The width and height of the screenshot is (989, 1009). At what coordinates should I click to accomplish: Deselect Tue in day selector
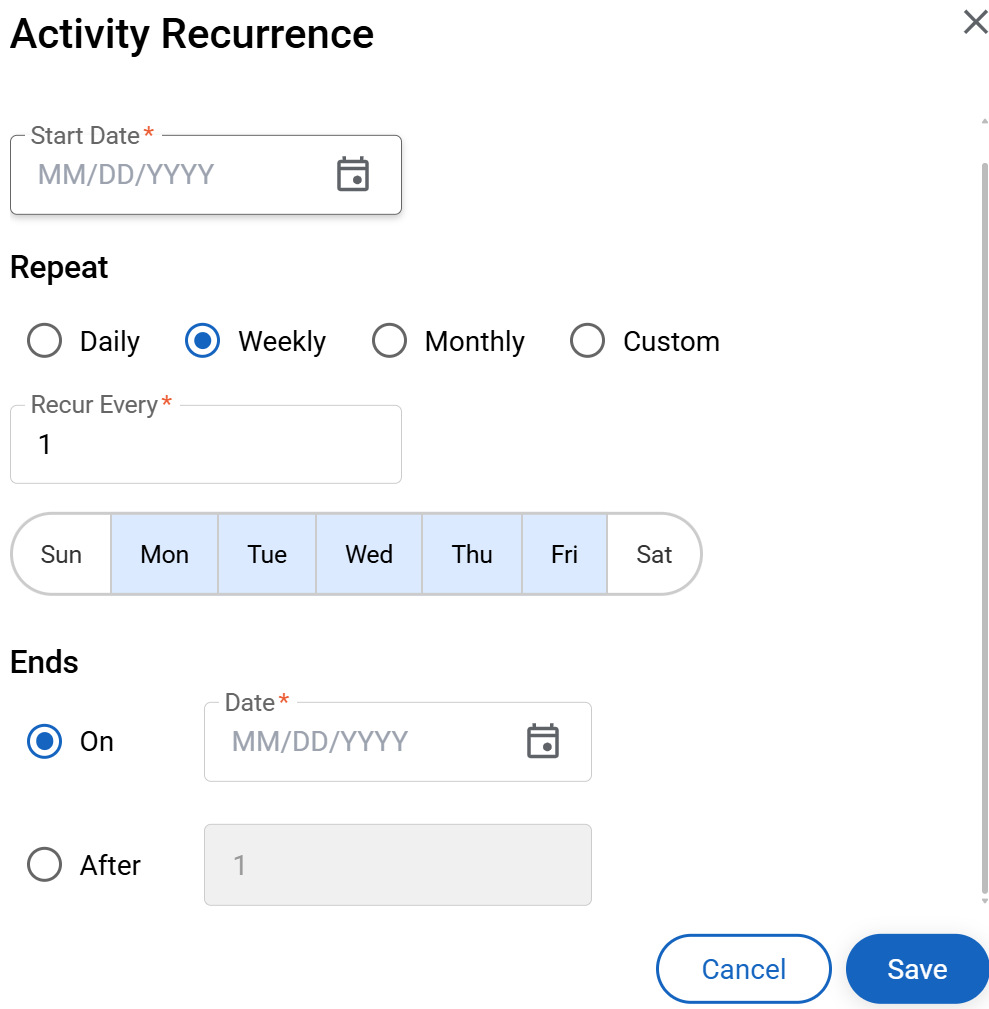tap(267, 554)
